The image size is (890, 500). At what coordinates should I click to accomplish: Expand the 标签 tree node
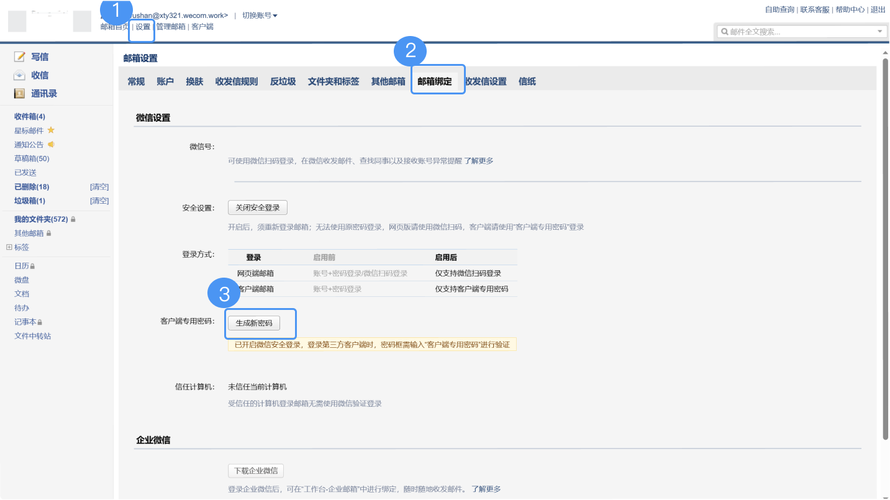pos(9,247)
